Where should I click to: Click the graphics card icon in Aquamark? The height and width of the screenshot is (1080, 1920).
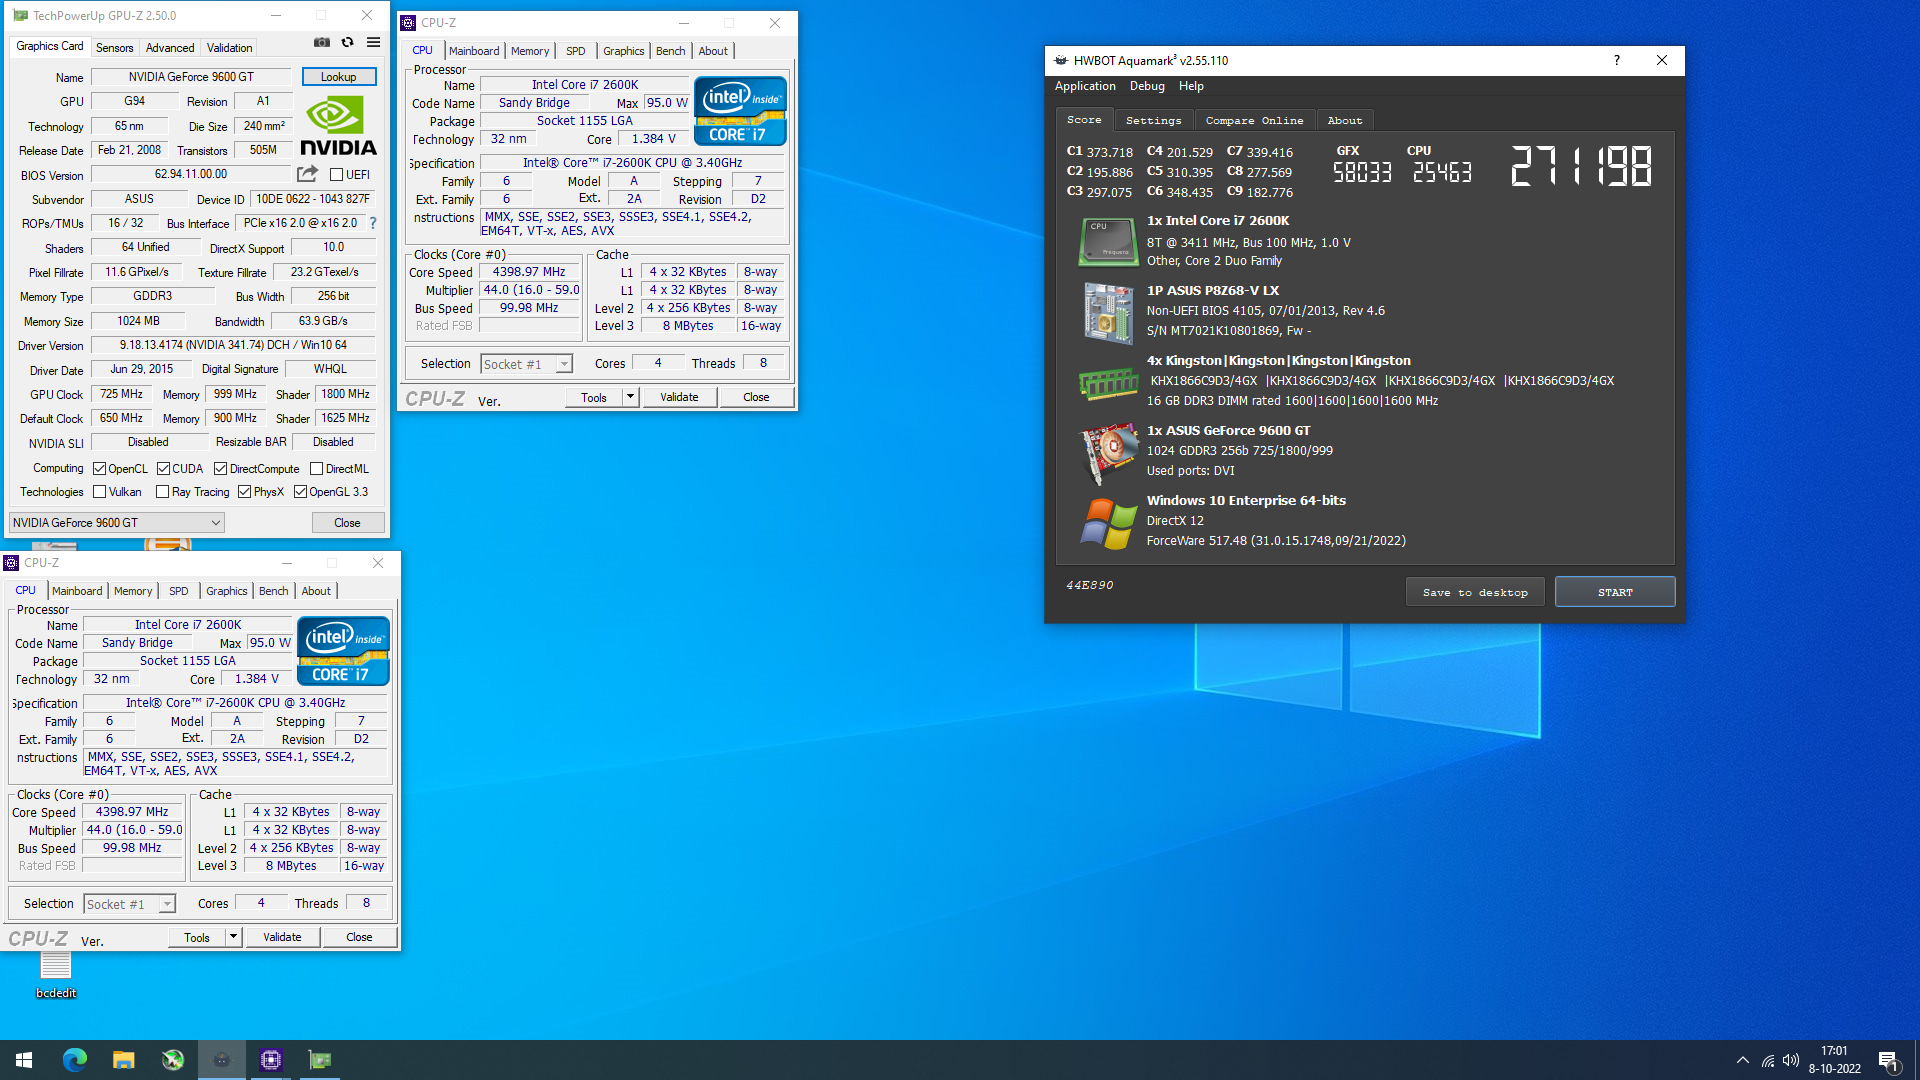[x=1108, y=453]
